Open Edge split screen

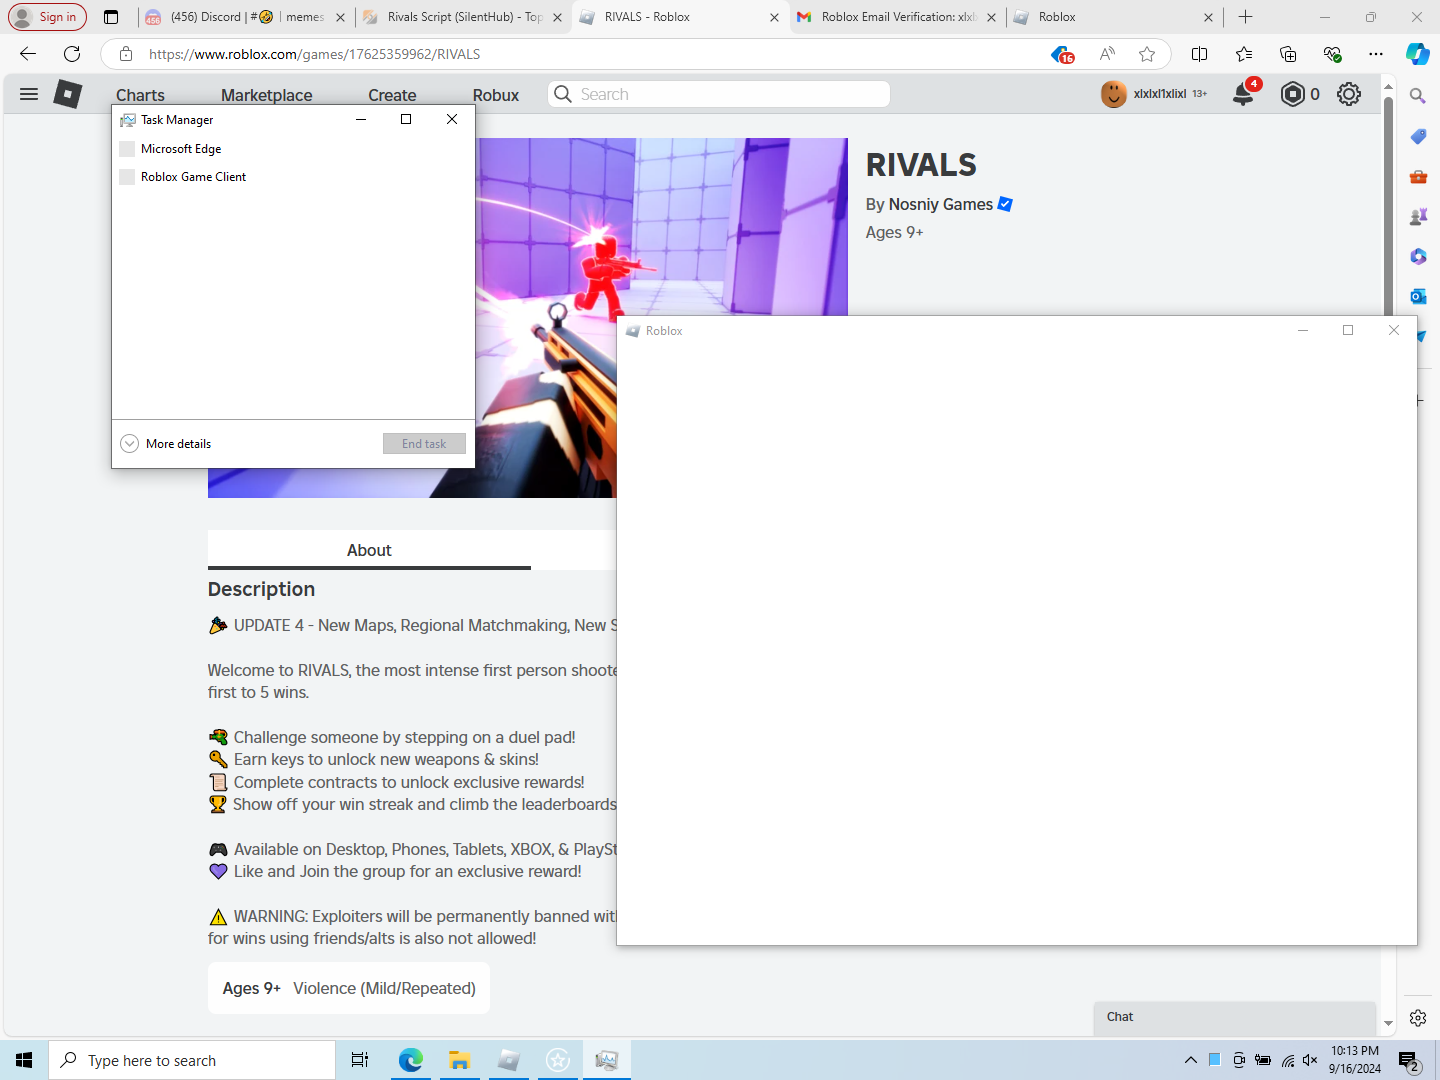(1200, 54)
